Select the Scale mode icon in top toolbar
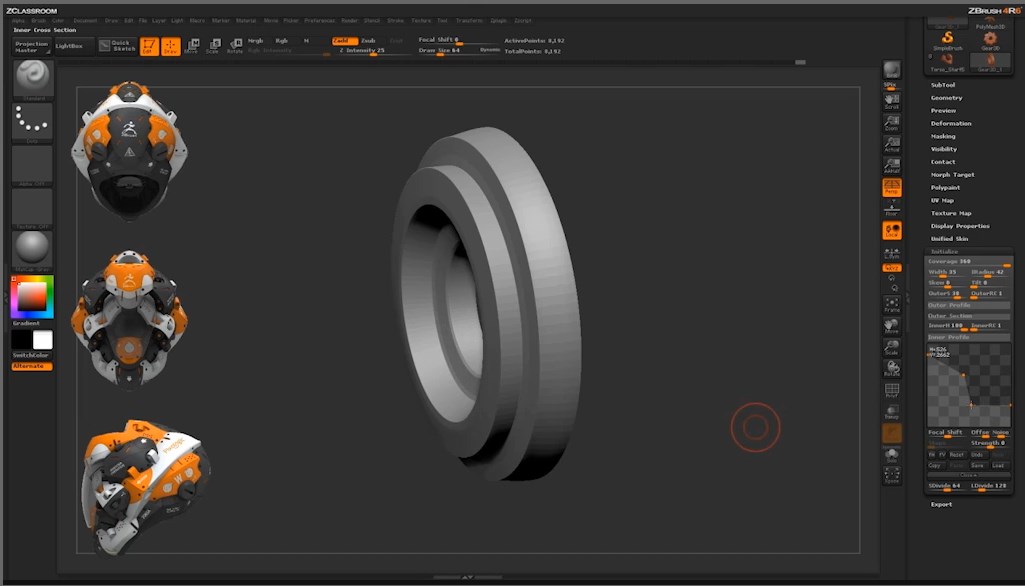This screenshot has height=586, width=1025. (x=213, y=46)
